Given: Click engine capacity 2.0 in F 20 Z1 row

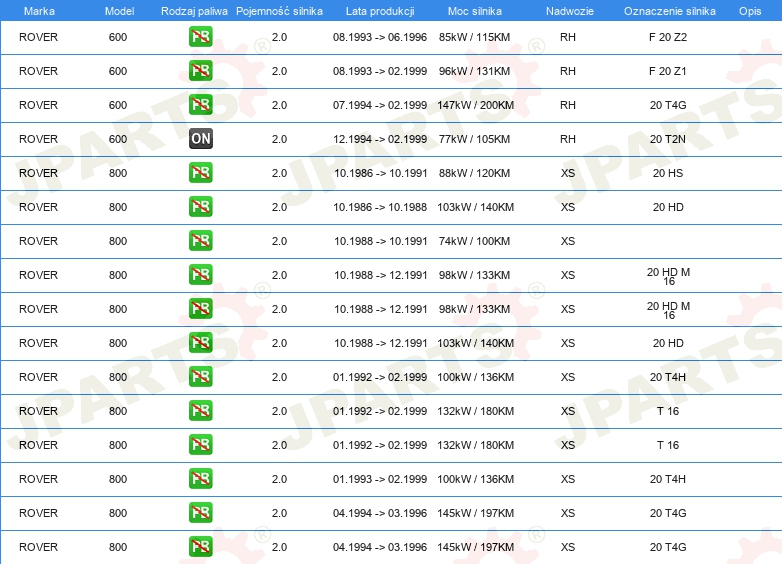Looking at the screenshot, I should tap(279, 71).
